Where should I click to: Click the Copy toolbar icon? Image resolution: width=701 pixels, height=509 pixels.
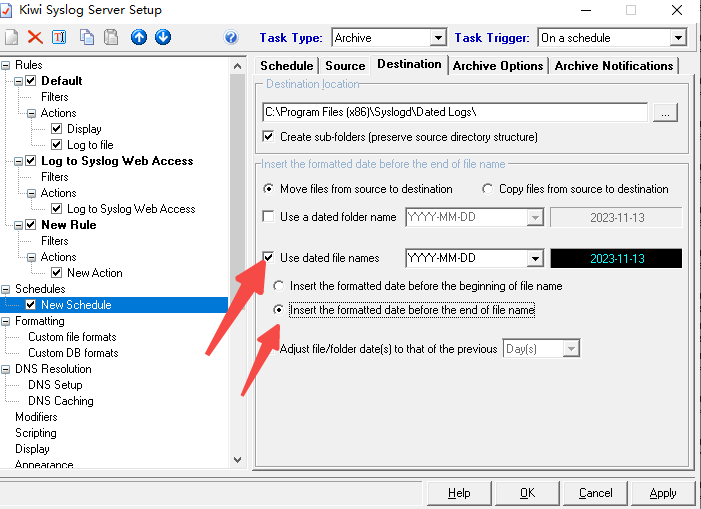point(87,37)
